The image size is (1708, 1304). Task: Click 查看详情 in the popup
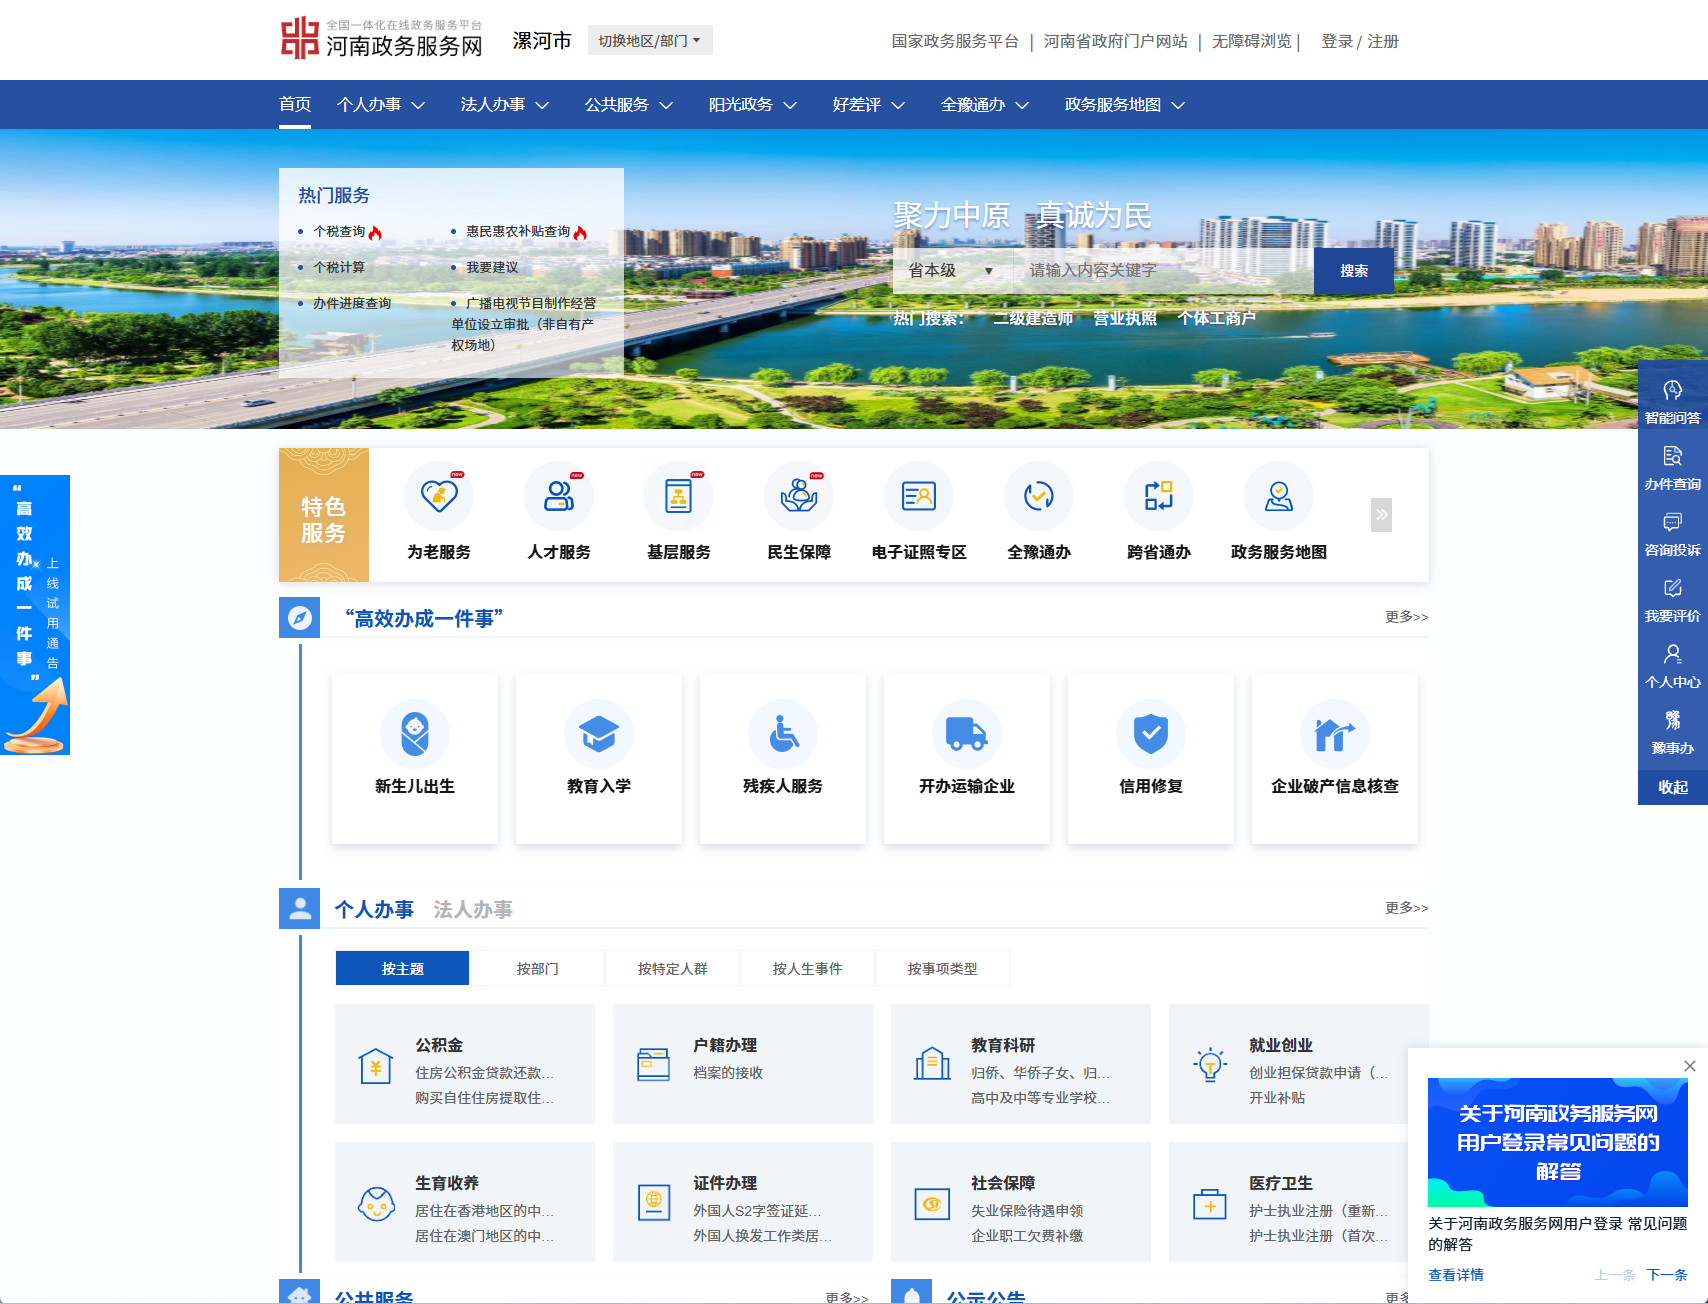tap(1456, 1274)
